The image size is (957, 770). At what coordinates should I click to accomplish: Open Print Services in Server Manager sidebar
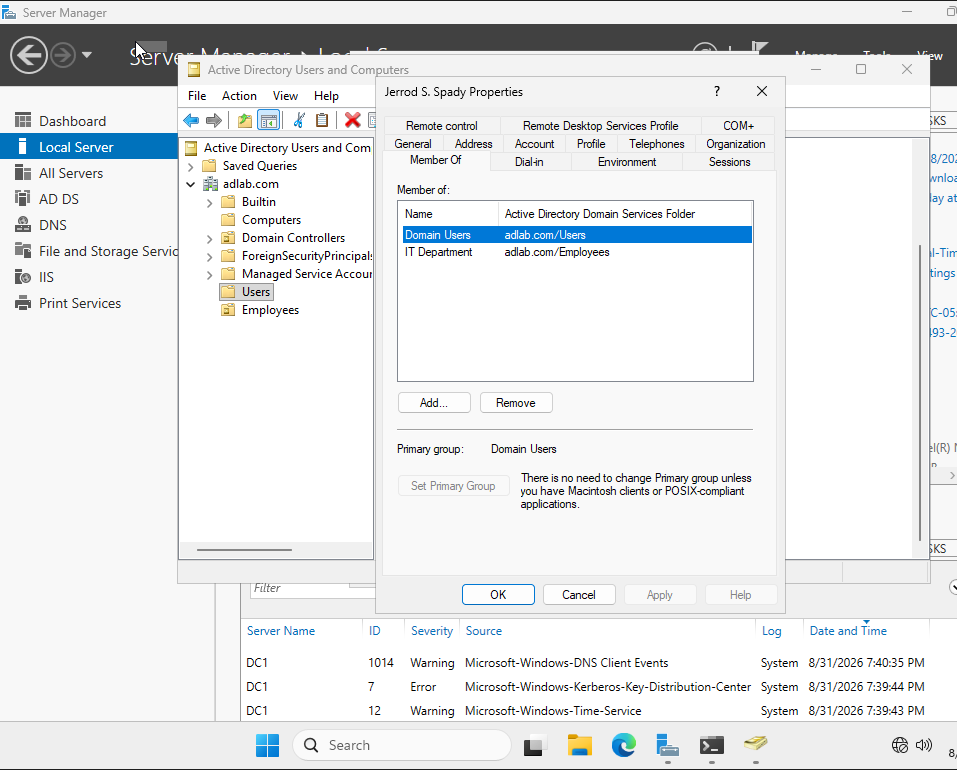coord(80,303)
